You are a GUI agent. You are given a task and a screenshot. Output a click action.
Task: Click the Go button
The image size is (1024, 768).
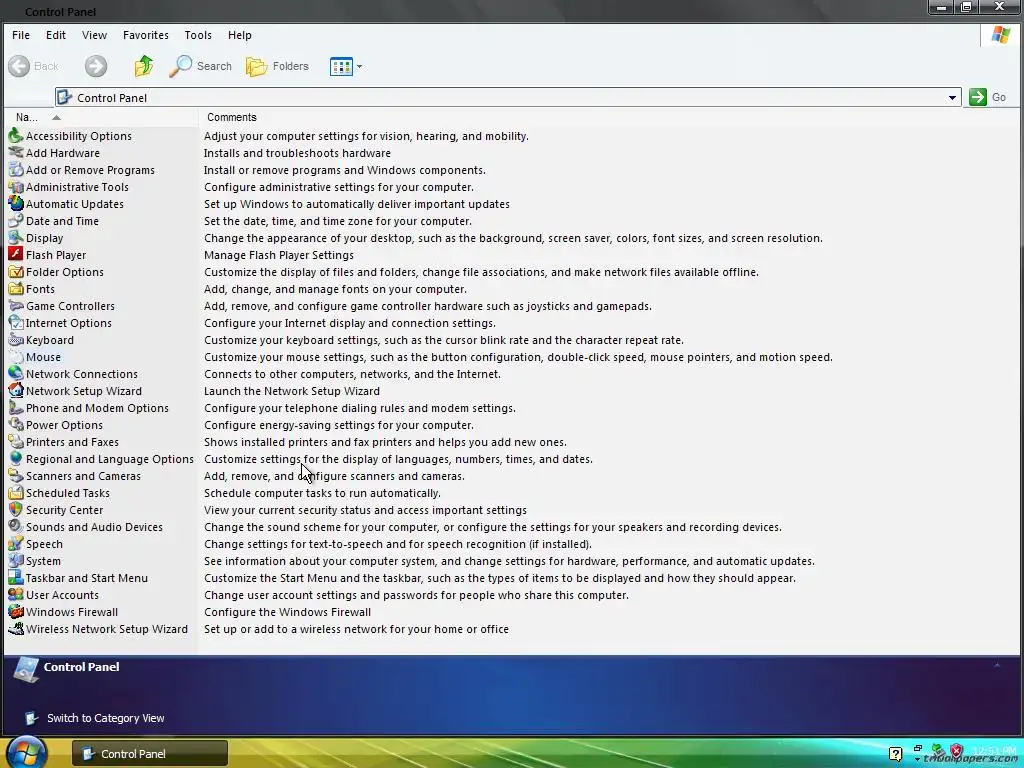[x=987, y=97]
